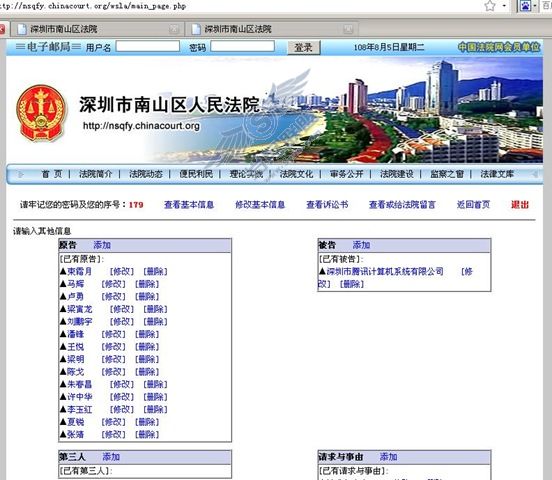Viewport: 552px width, 480px height.
Task: Focus the 密码 input field
Action: pos(243,46)
